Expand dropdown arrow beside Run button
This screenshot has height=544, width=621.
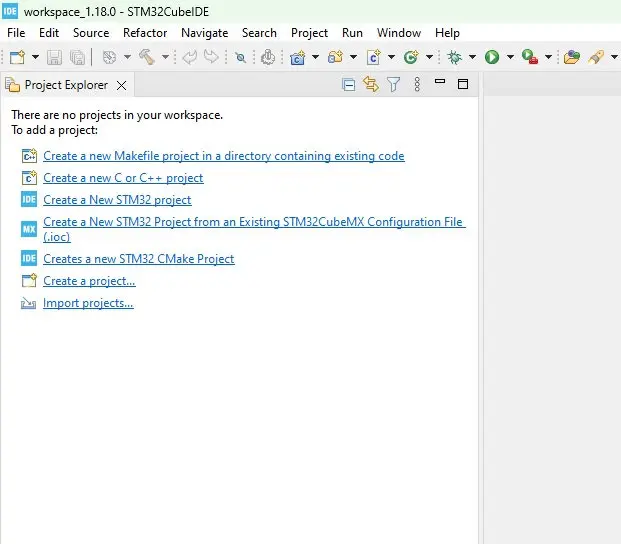point(509,58)
